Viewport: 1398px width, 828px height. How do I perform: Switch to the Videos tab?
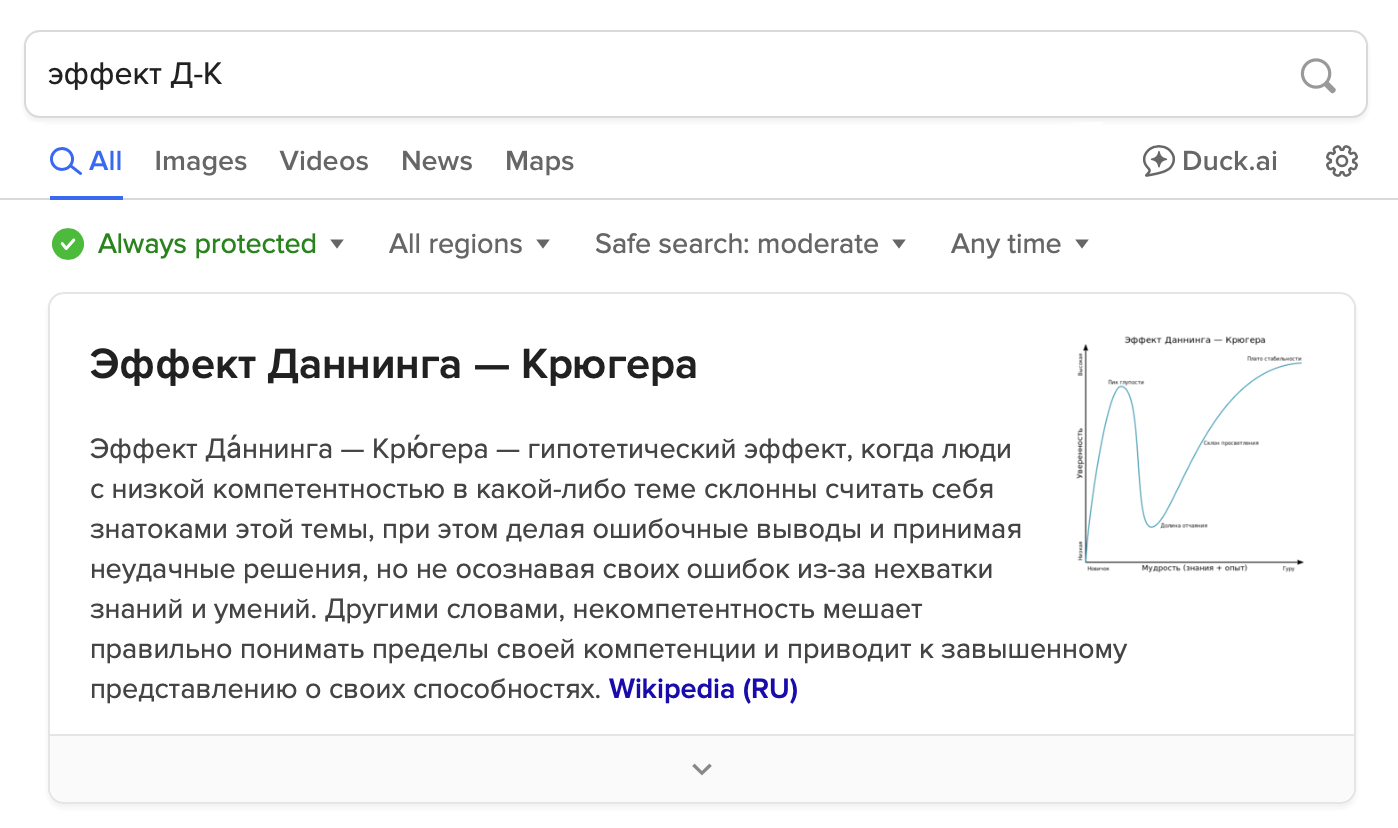pos(324,161)
